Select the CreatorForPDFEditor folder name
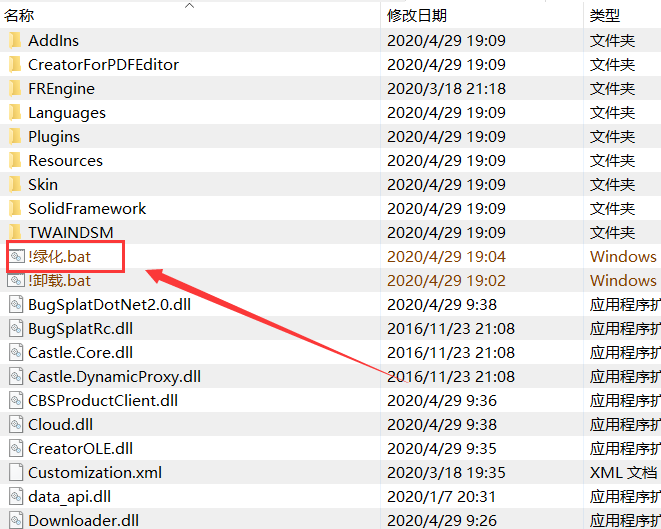Image resolution: width=661 pixels, height=529 pixels. click(x=103, y=65)
